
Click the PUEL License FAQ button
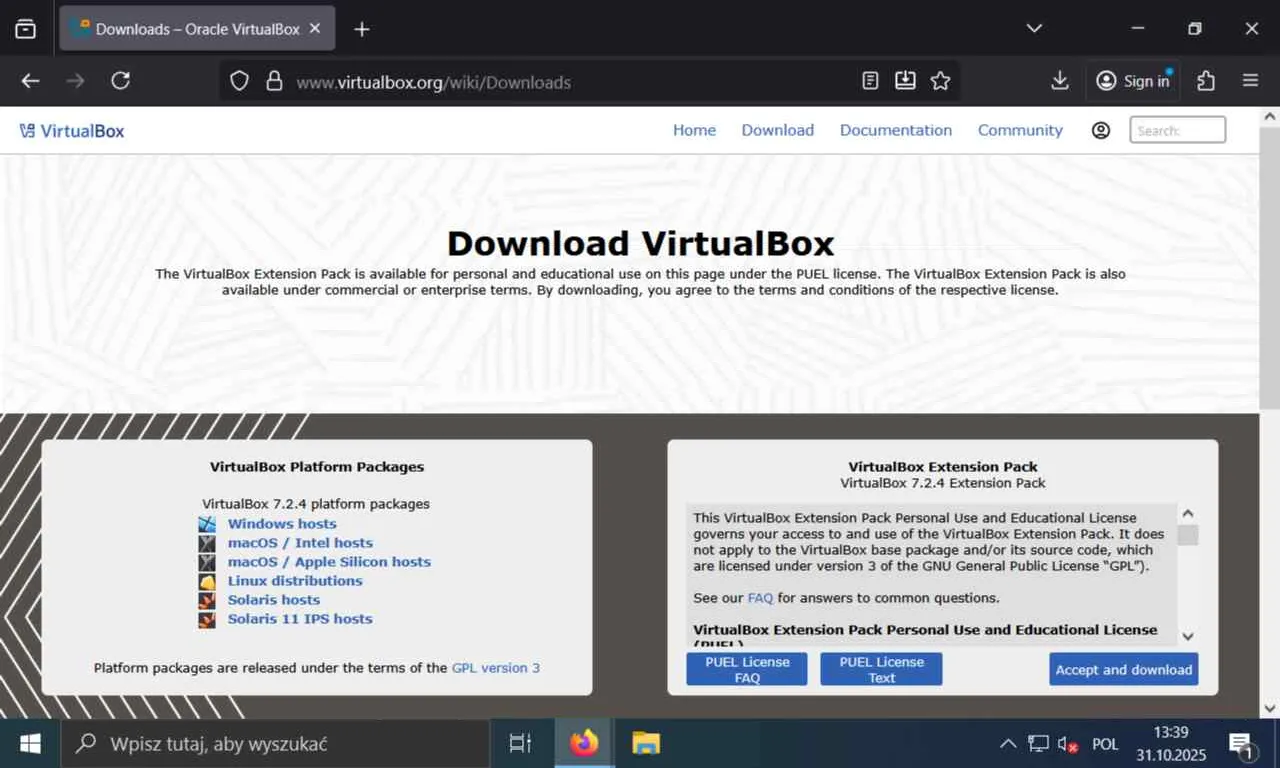point(747,670)
